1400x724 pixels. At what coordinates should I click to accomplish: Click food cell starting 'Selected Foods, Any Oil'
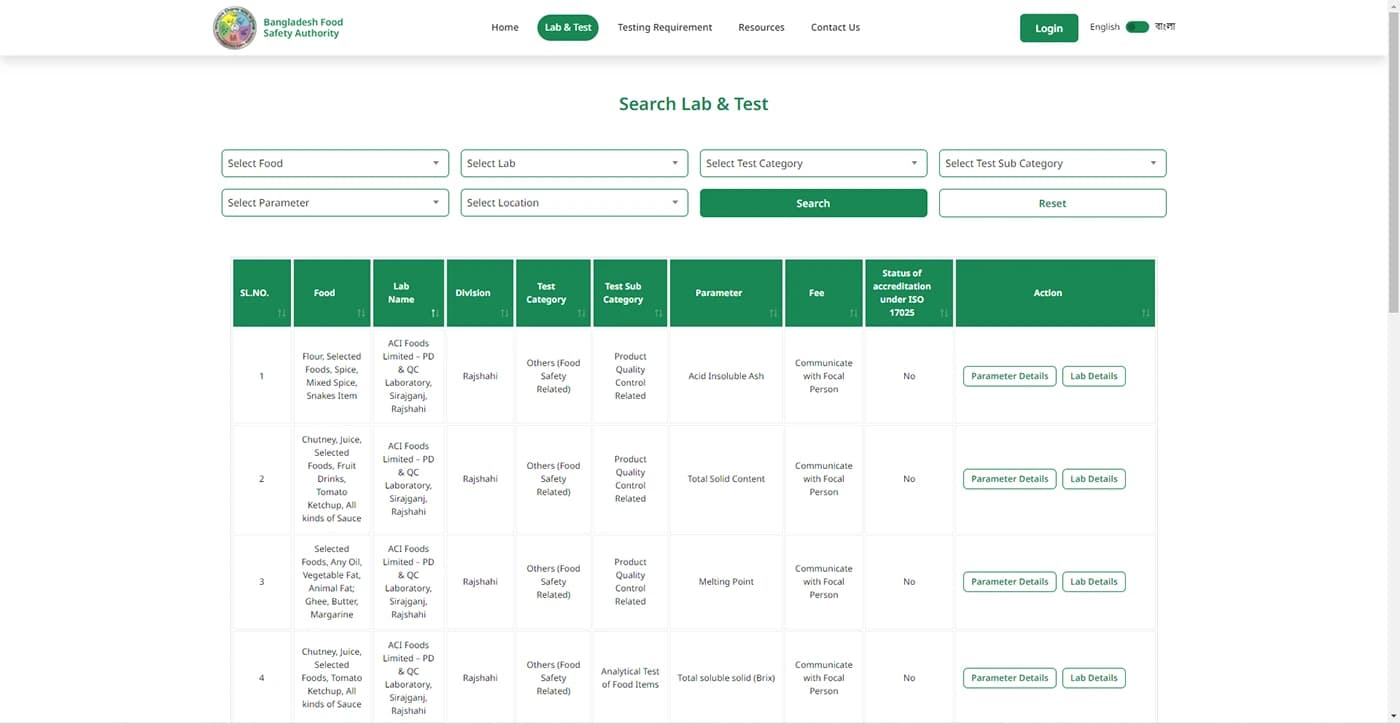331,582
